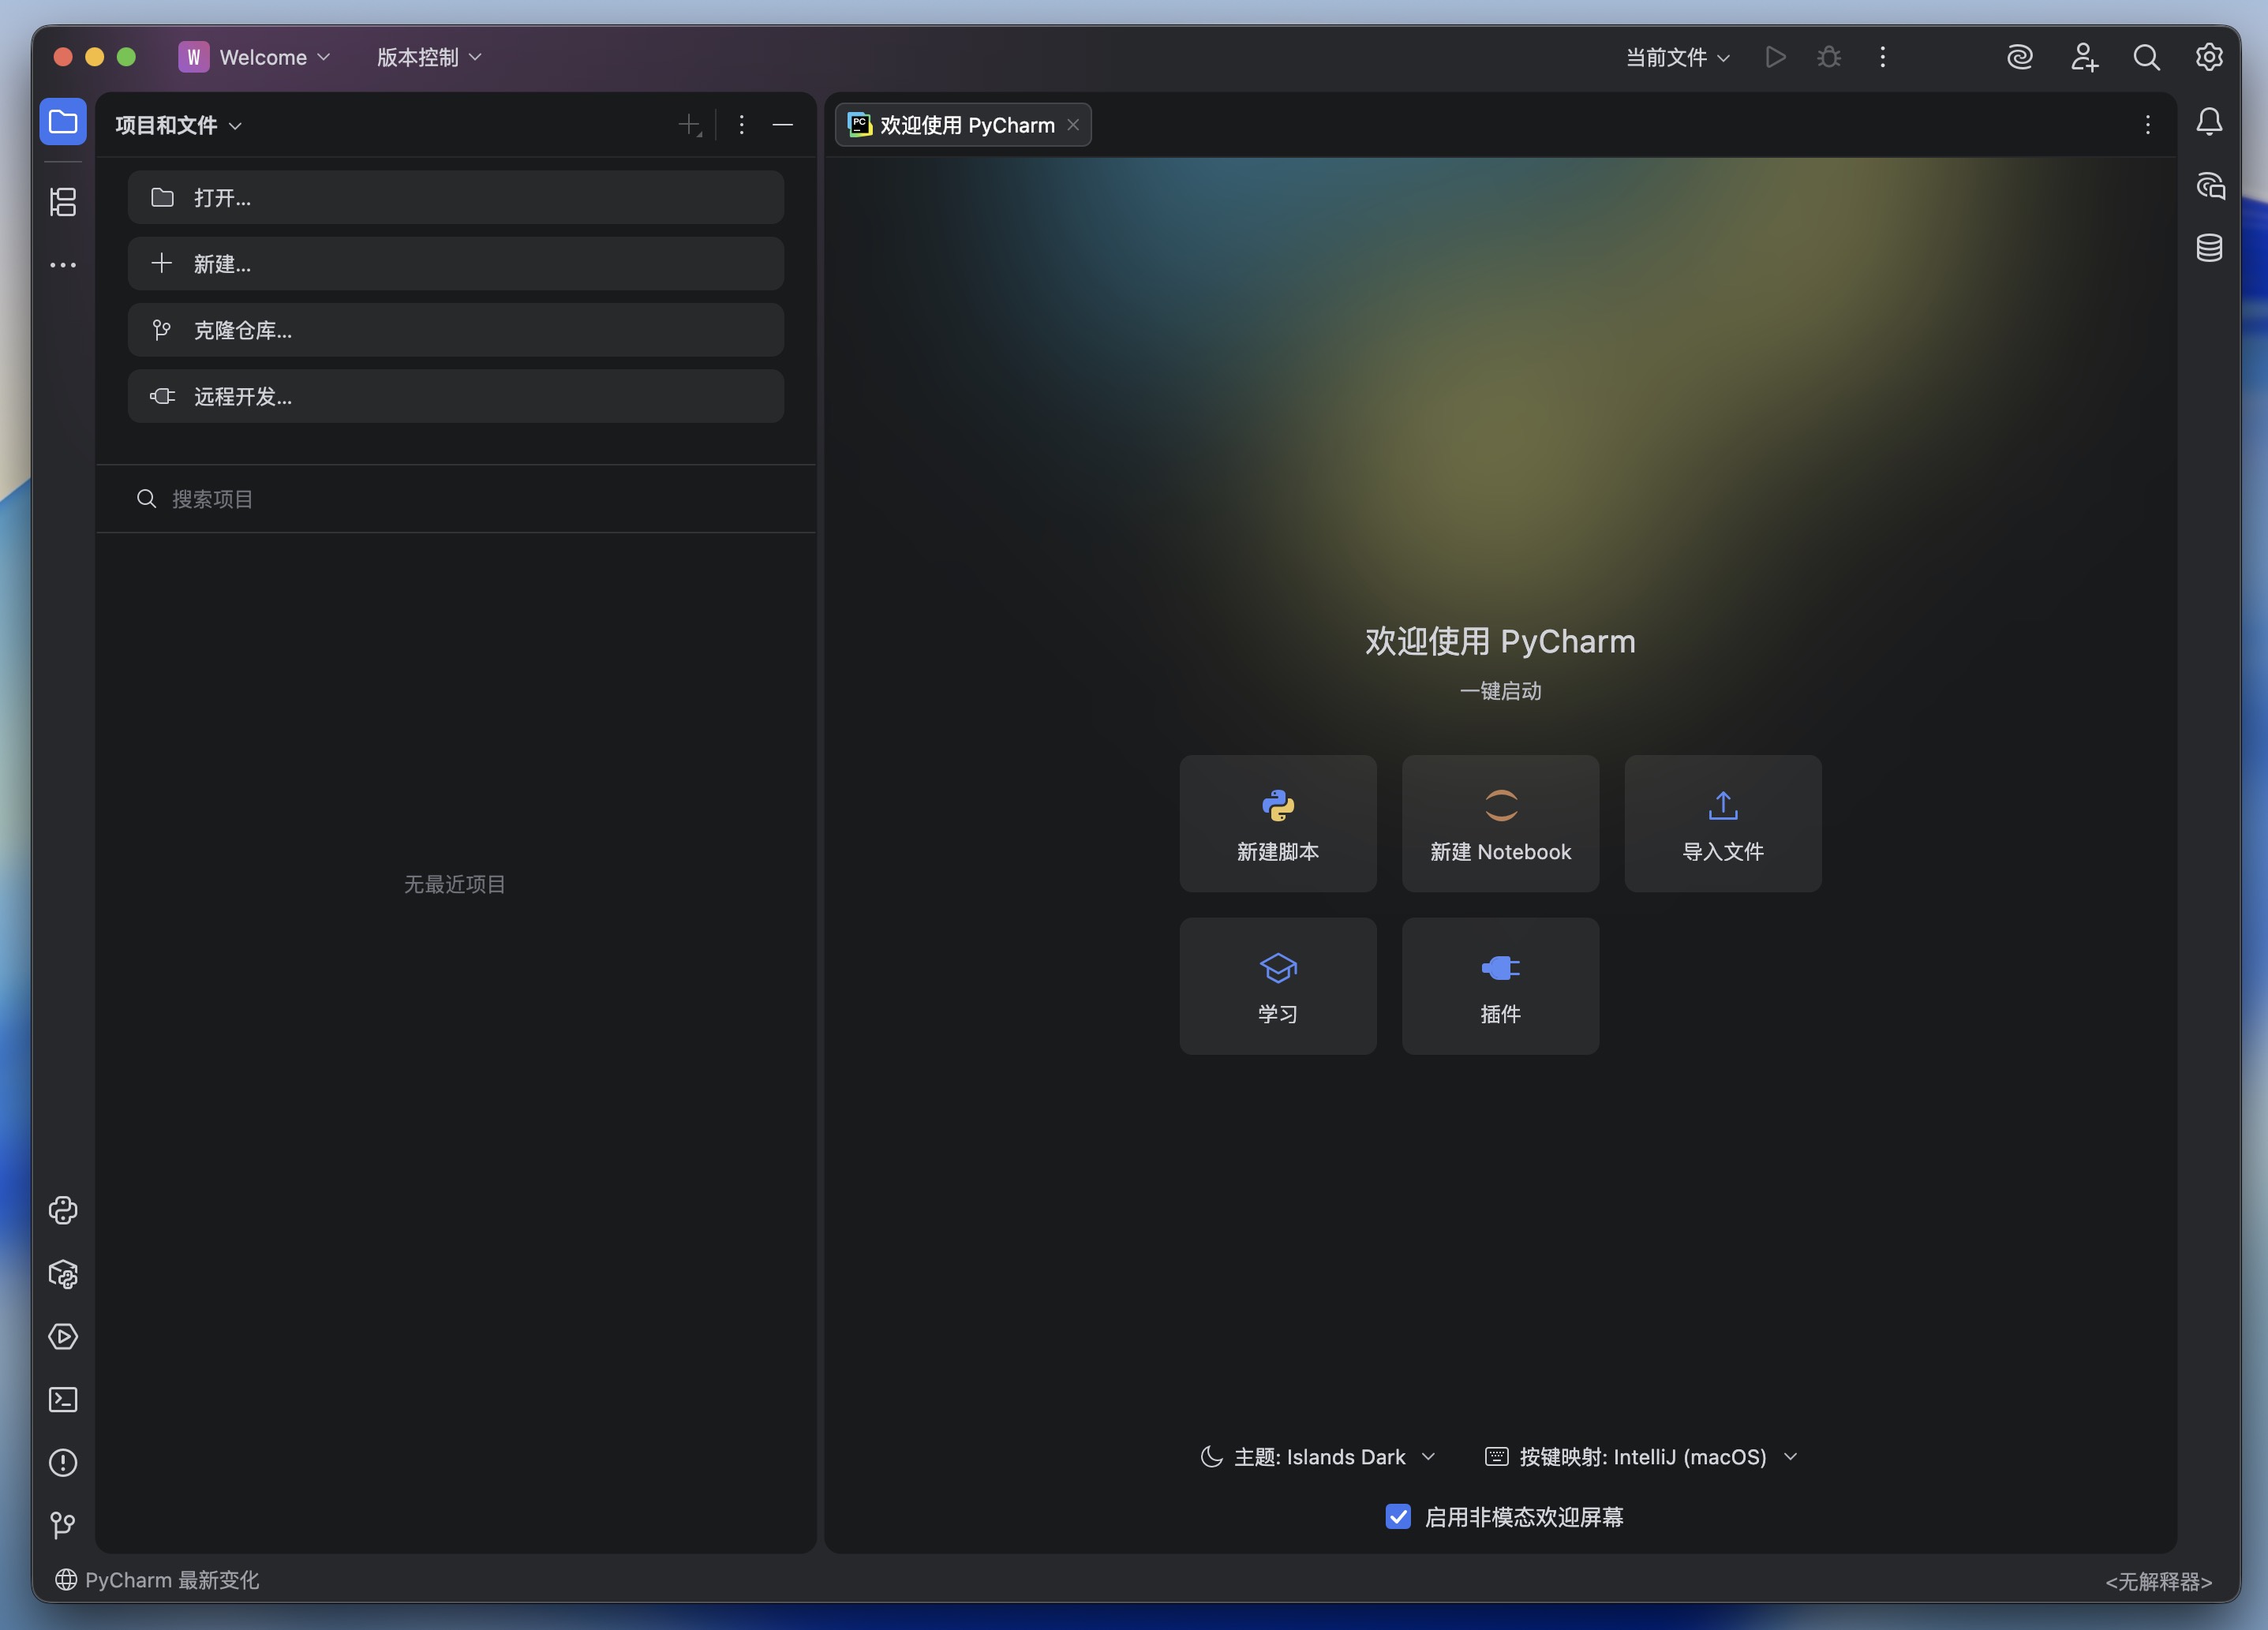The image size is (2268, 1630).
Task: Uncheck 启用非模态欢迎屏幕 checkbox
Action: 1398,1516
